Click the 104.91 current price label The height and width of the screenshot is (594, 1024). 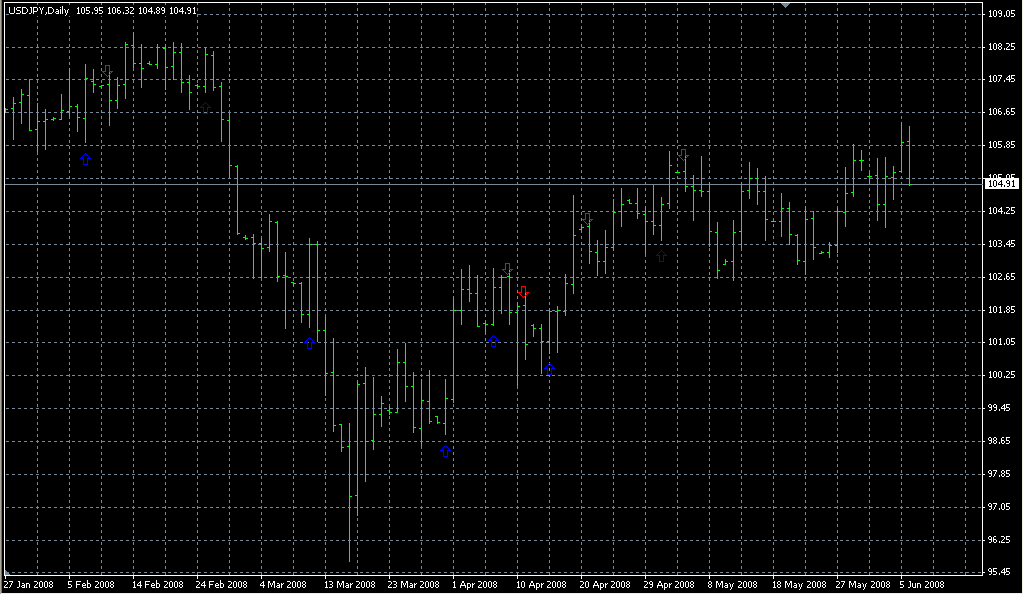click(1001, 184)
